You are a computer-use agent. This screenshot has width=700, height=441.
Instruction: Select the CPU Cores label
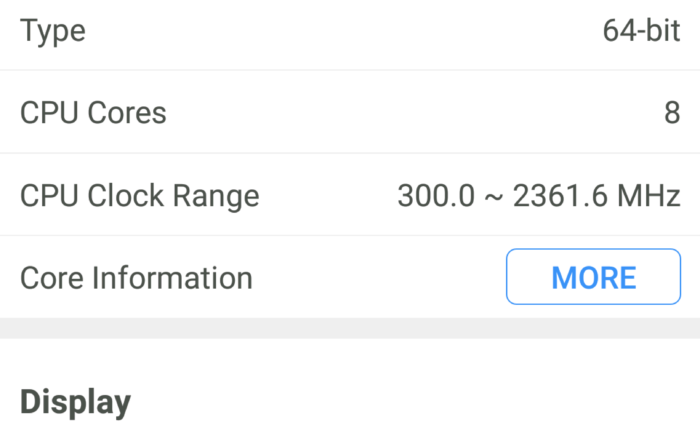click(x=93, y=113)
